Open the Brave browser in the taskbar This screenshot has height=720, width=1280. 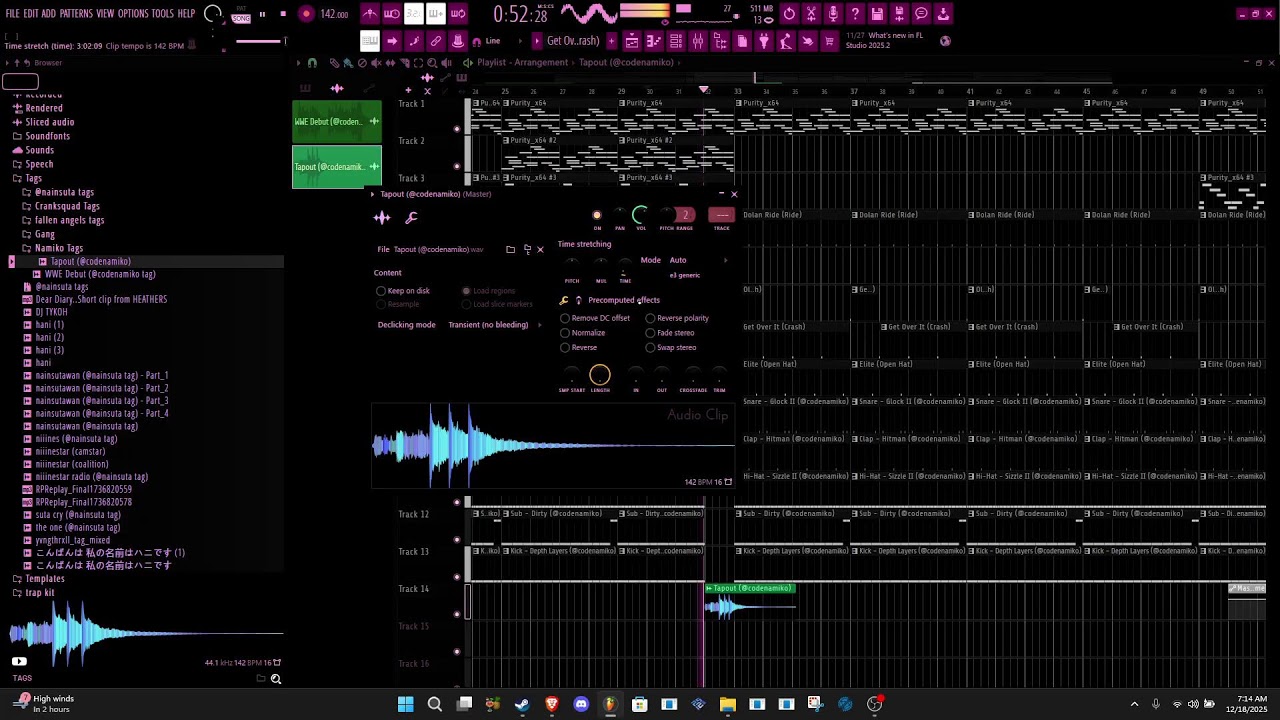coord(551,704)
